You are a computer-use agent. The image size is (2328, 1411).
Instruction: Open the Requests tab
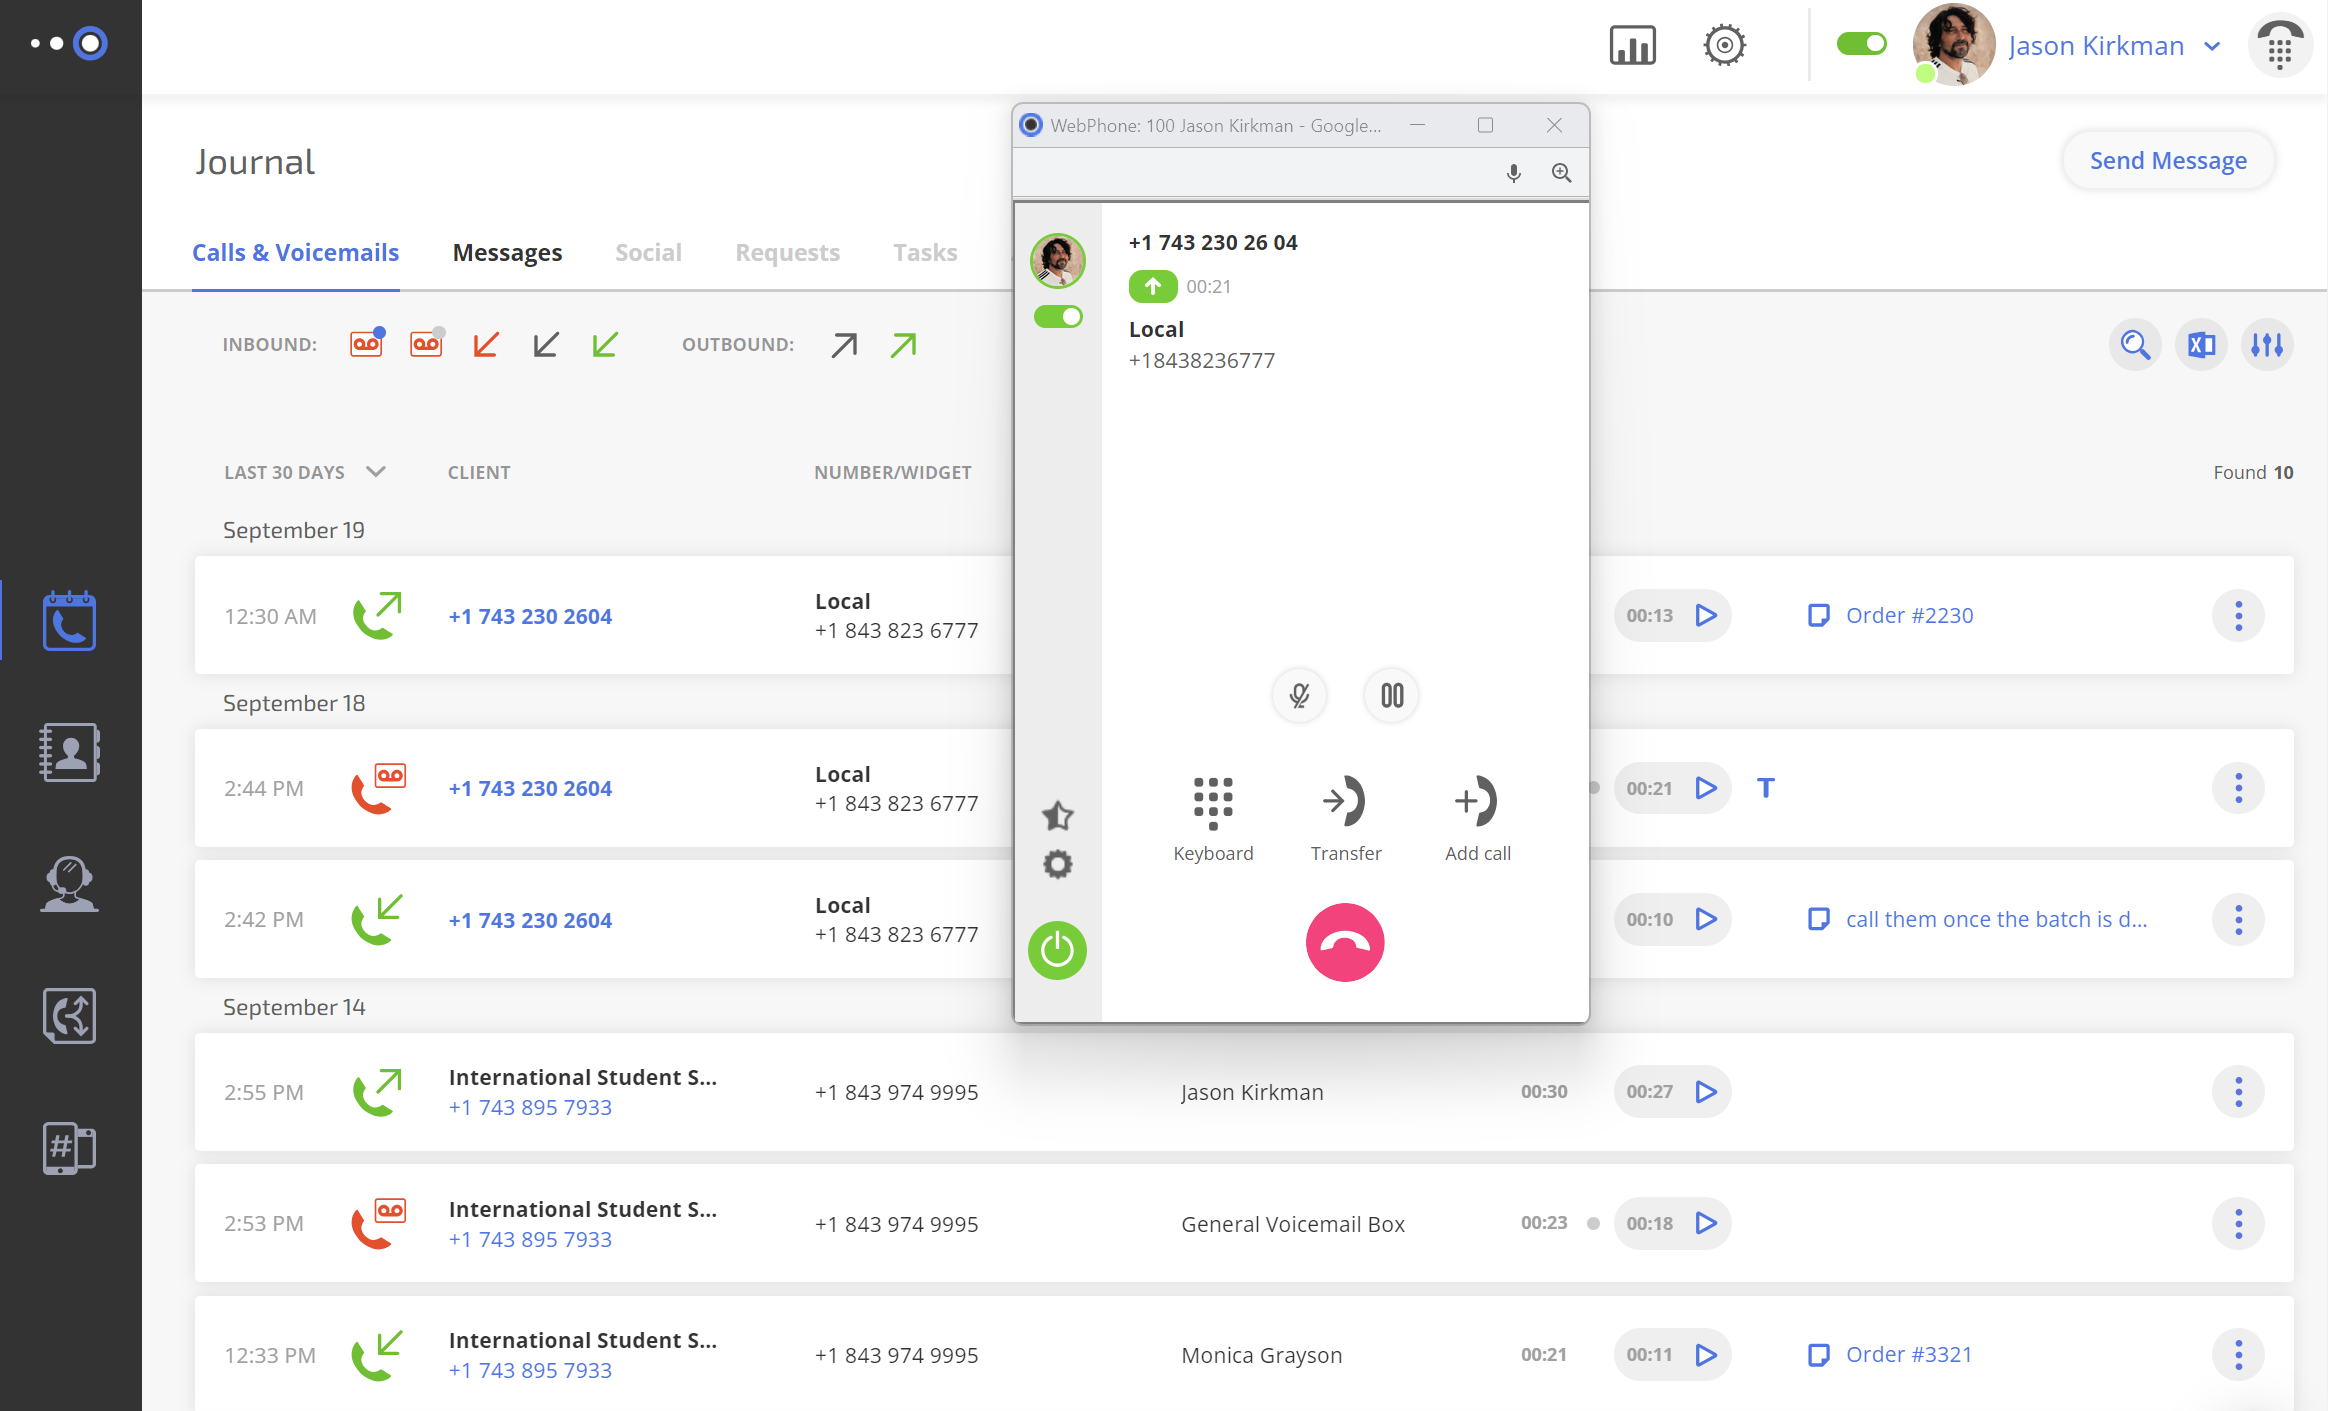(x=787, y=253)
